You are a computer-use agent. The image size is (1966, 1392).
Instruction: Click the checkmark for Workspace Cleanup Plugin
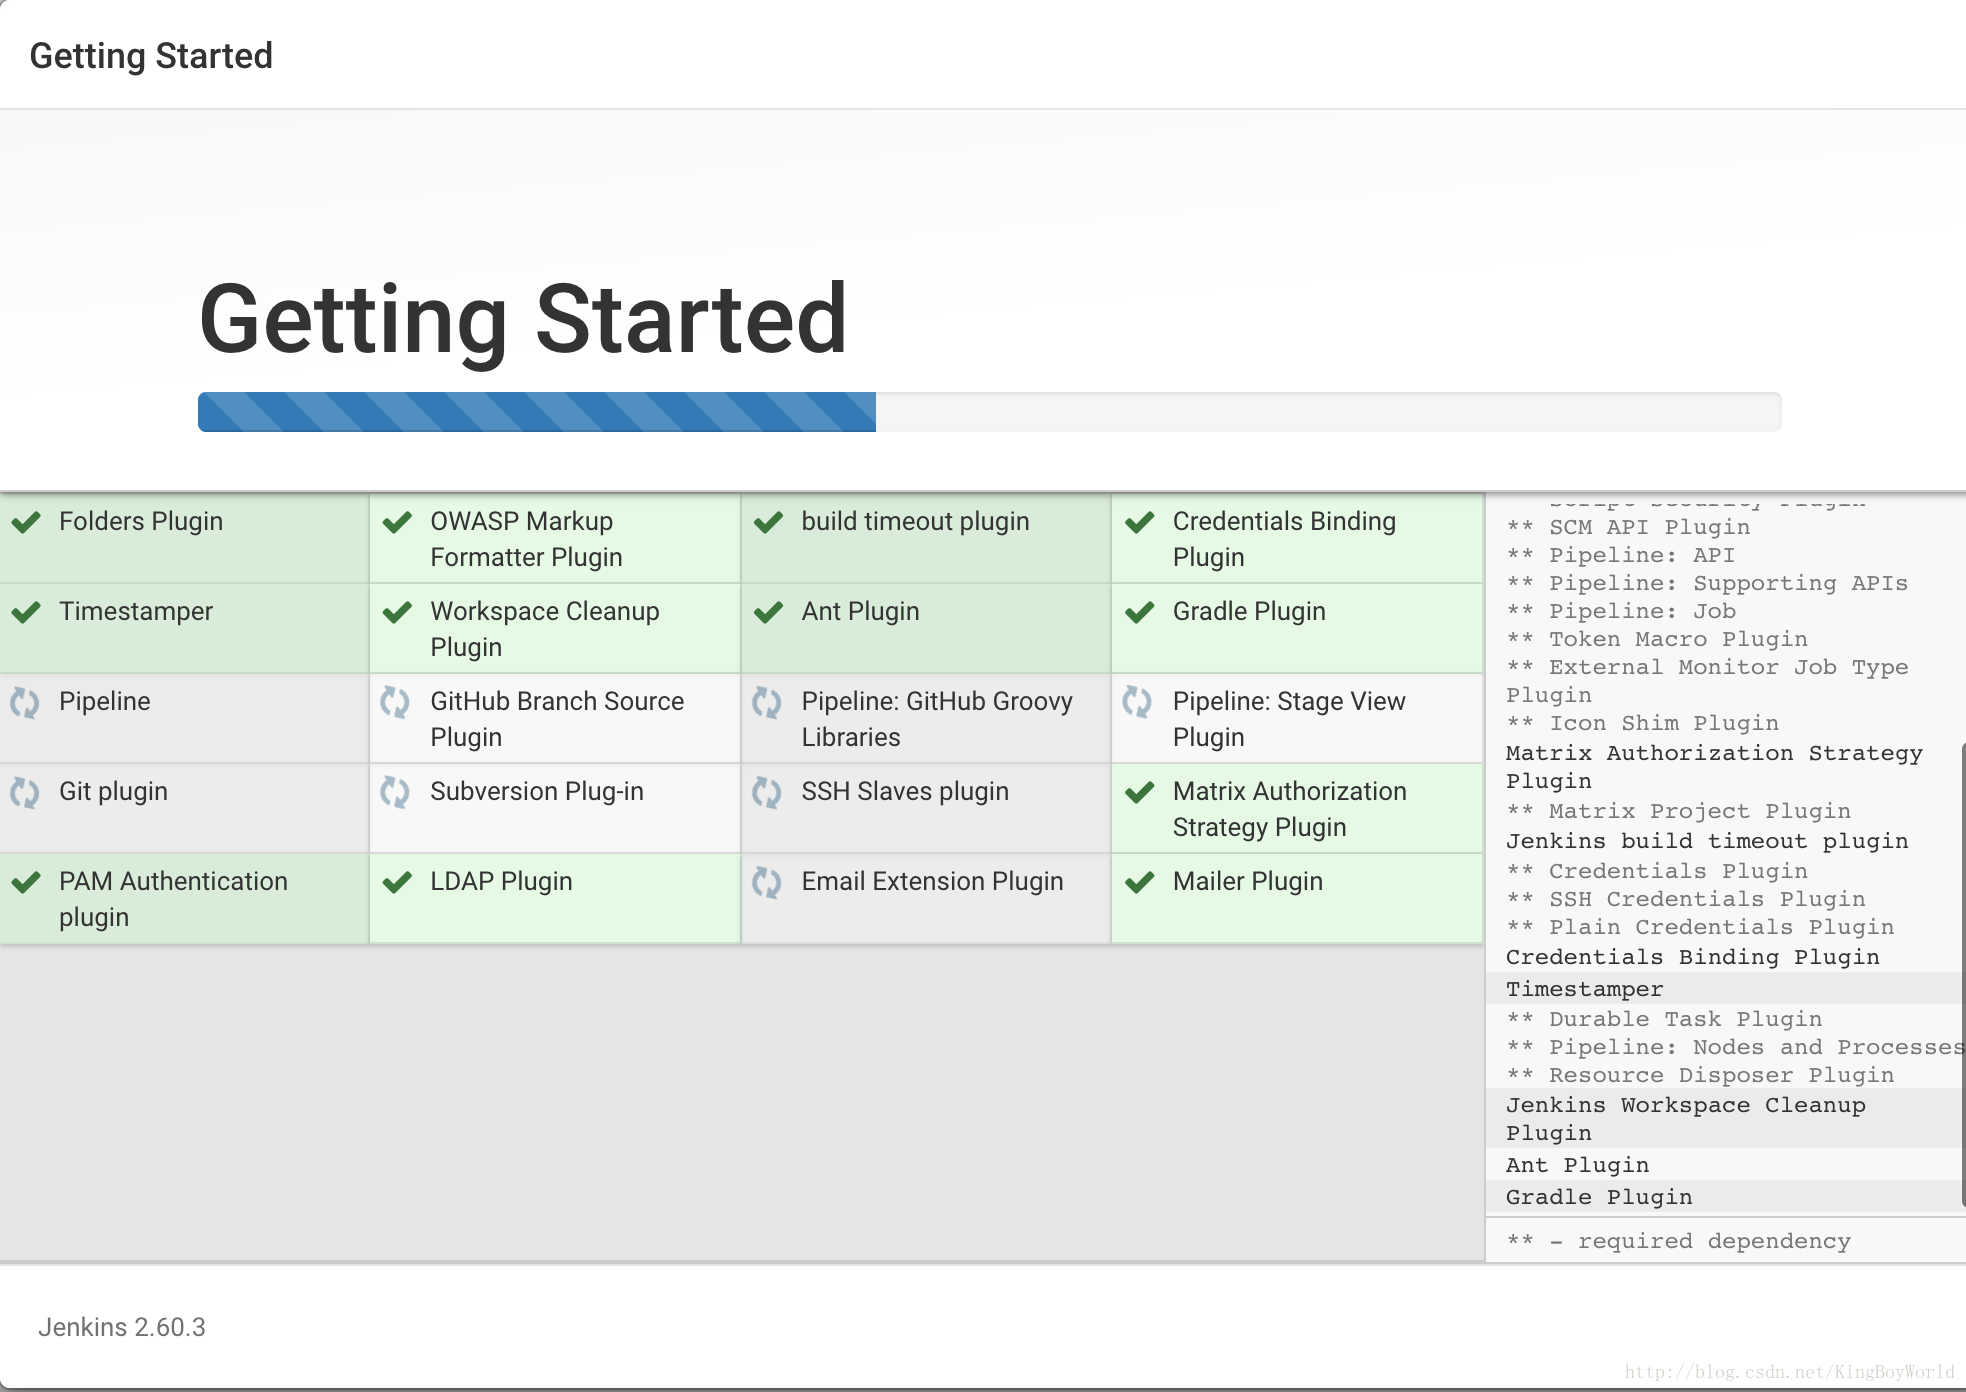(x=397, y=612)
